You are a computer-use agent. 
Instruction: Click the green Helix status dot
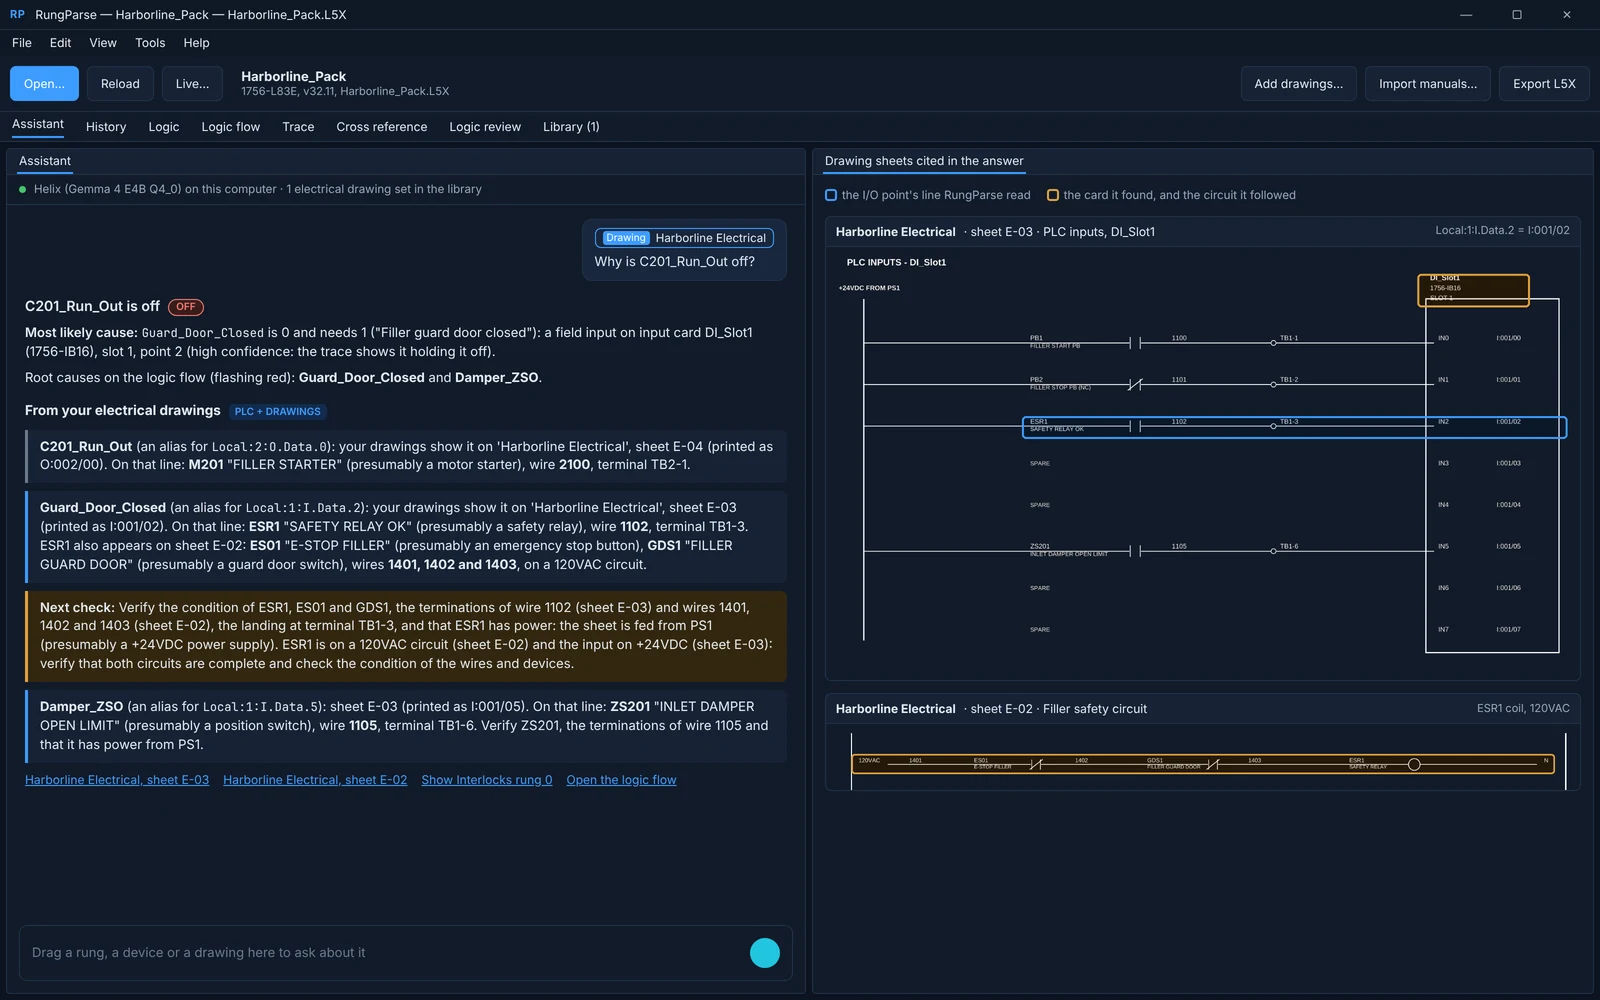click(x=22, y=189)
